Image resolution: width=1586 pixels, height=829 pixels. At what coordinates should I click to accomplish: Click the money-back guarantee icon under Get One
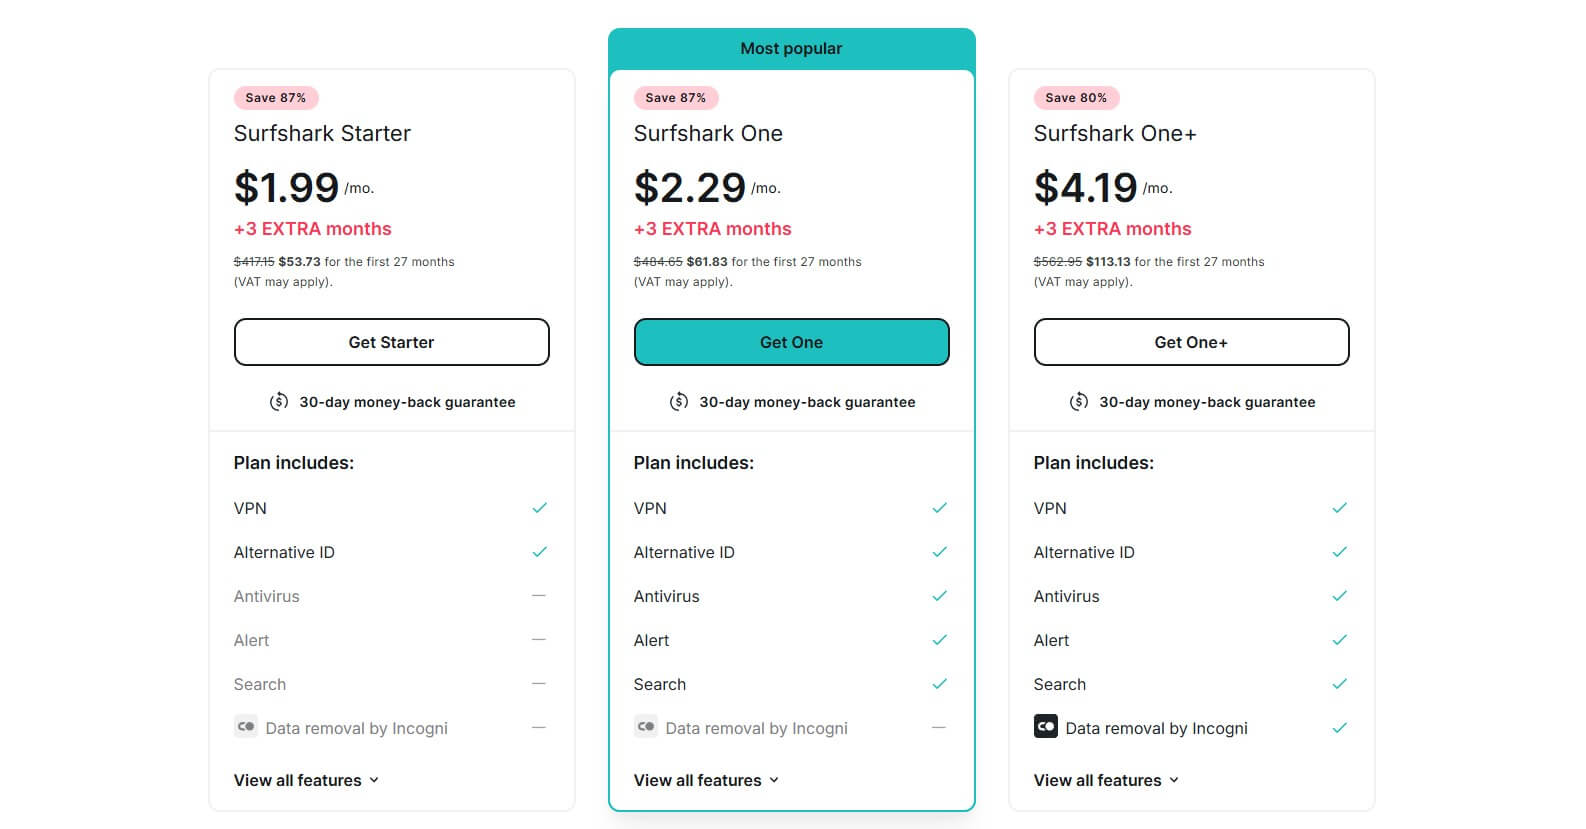pos(679,401)
